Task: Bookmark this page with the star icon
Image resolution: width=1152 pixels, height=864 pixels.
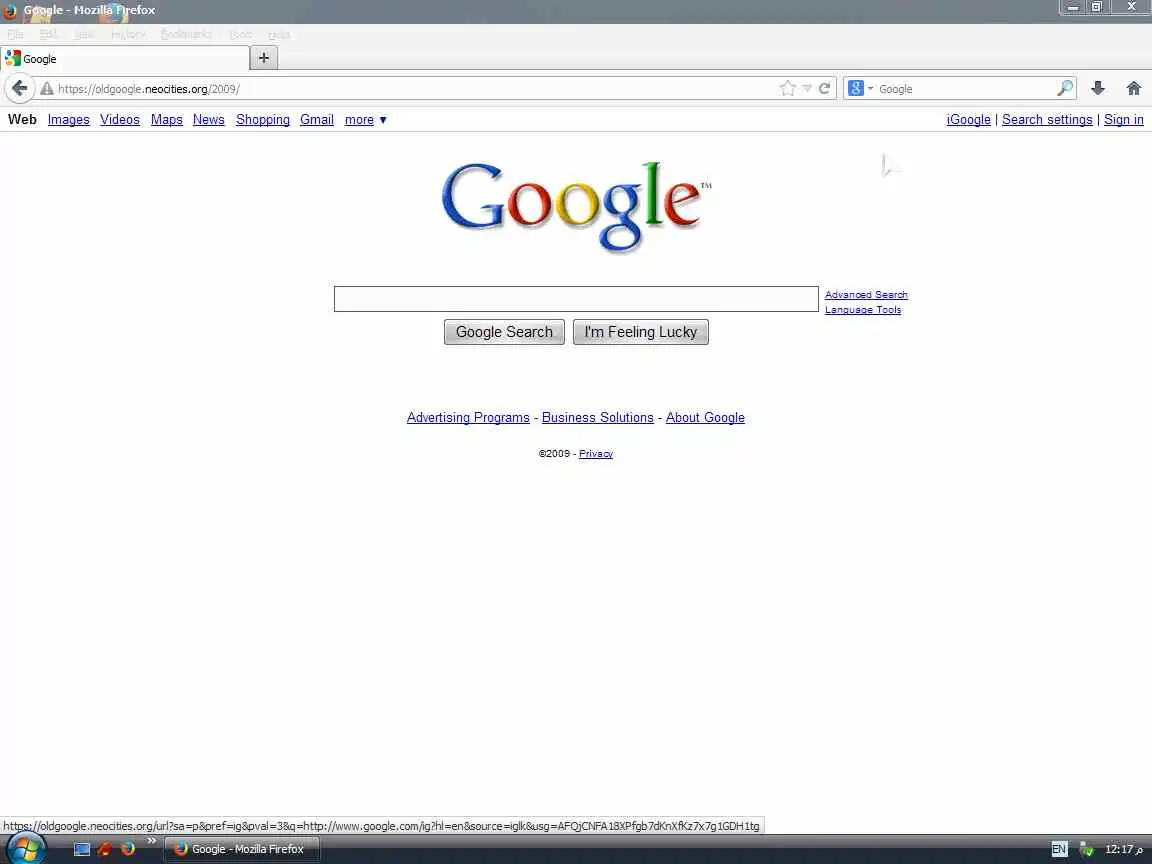Action: point(788,89)
